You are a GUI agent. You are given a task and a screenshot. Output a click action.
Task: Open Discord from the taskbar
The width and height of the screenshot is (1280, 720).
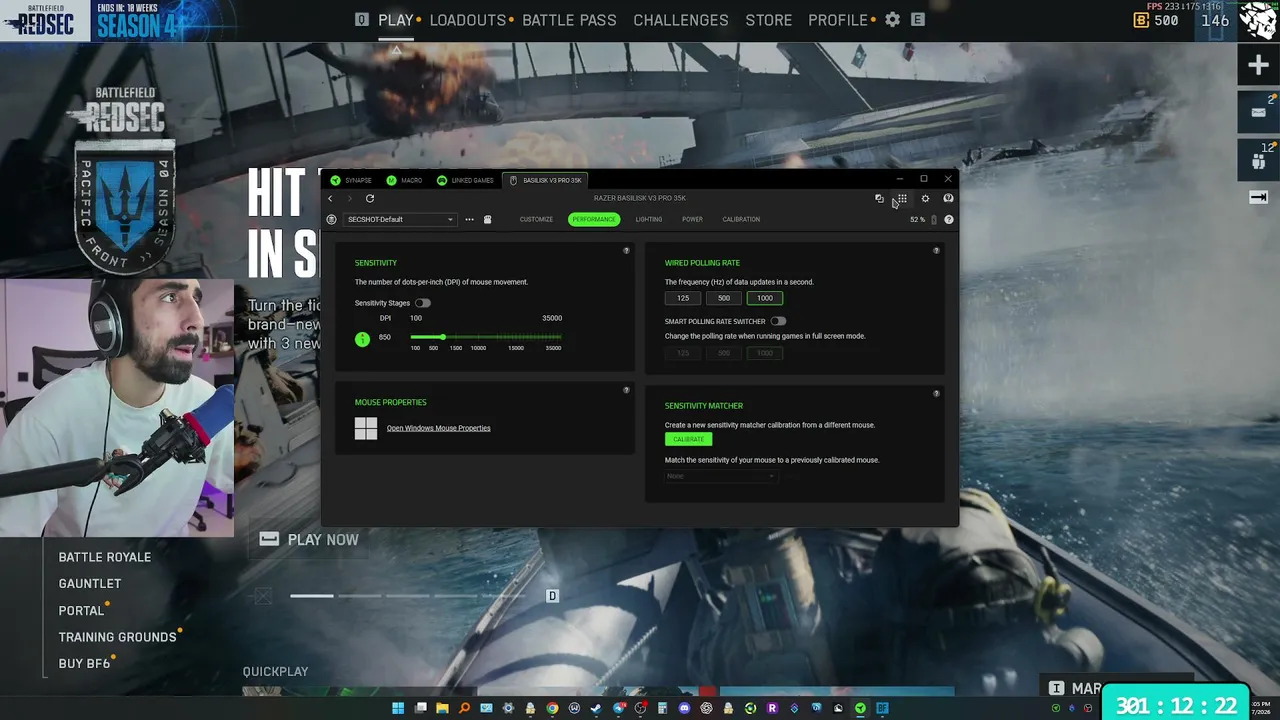[x=684, y=708]
